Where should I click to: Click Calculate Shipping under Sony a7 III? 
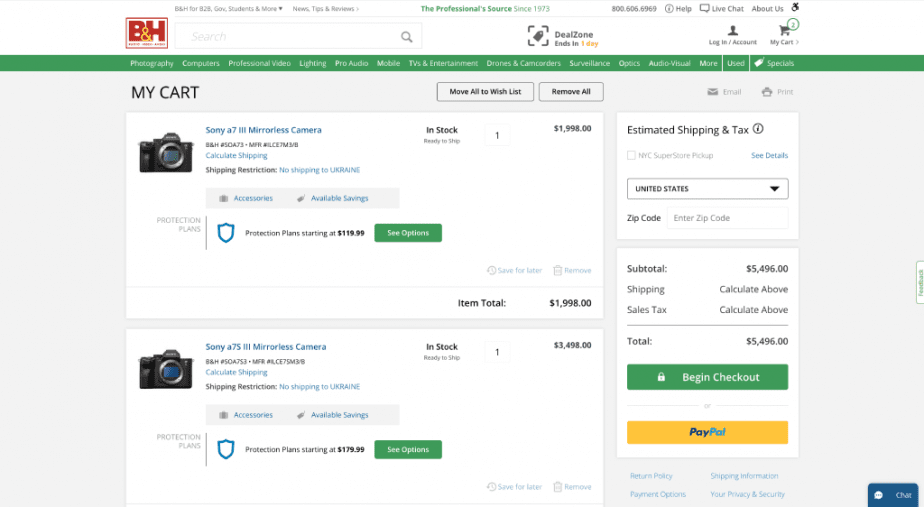(236, 156)
